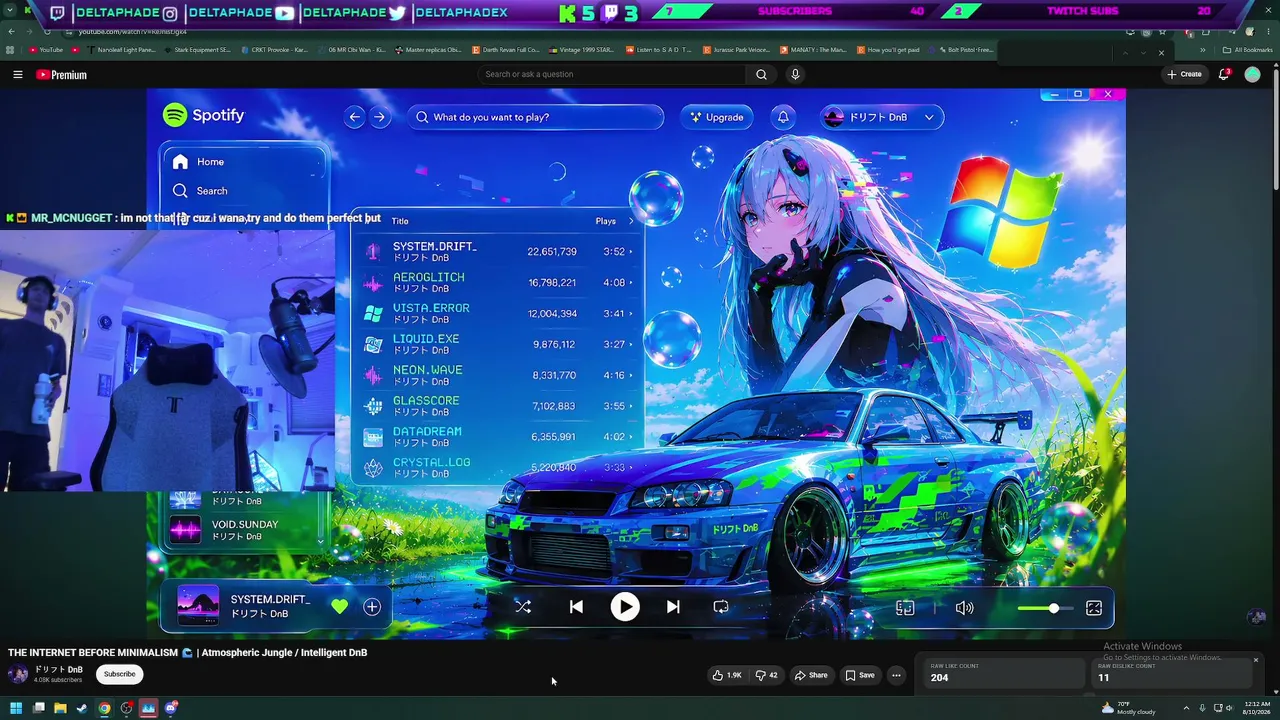Open the Windows Start menu
Screen dimensions: 1280x720
tap(16, 708)
